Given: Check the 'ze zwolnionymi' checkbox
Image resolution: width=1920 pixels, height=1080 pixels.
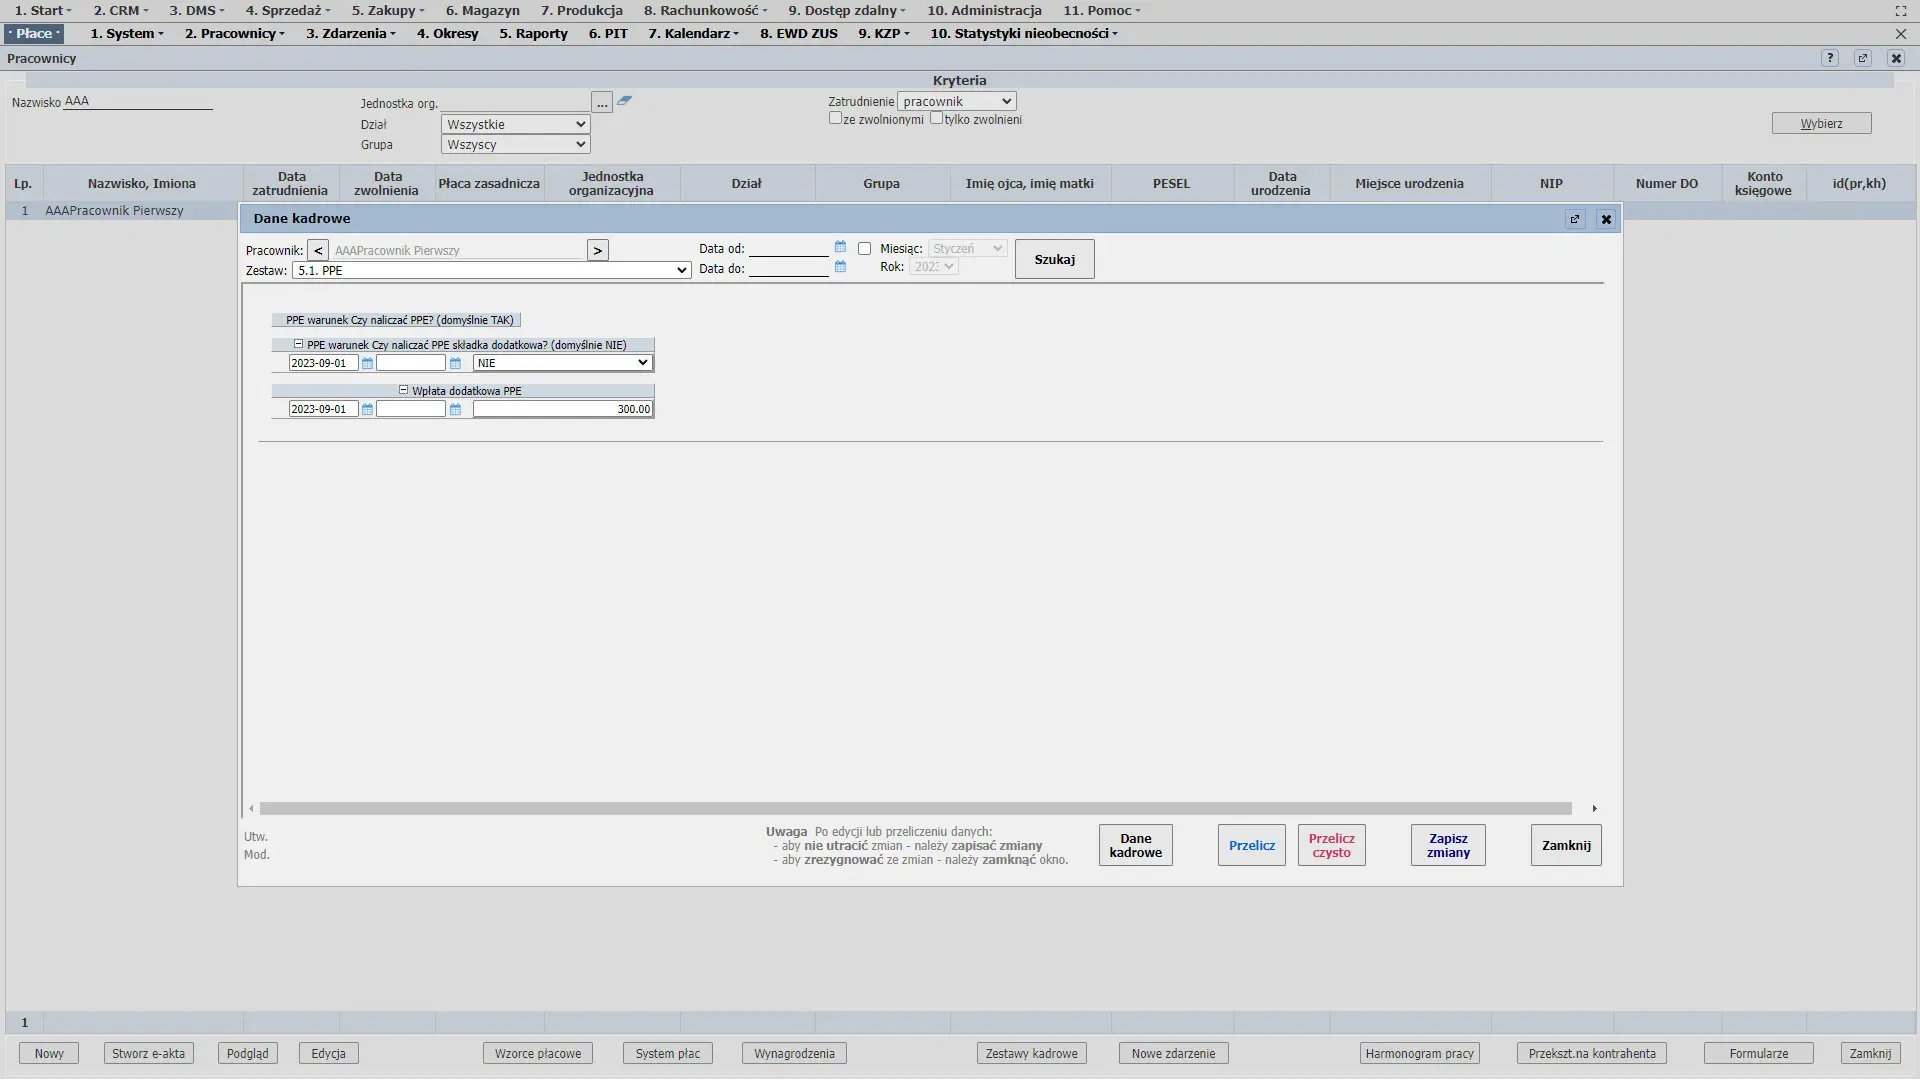Looking at the screenshot, I should (x=835, y=118).
